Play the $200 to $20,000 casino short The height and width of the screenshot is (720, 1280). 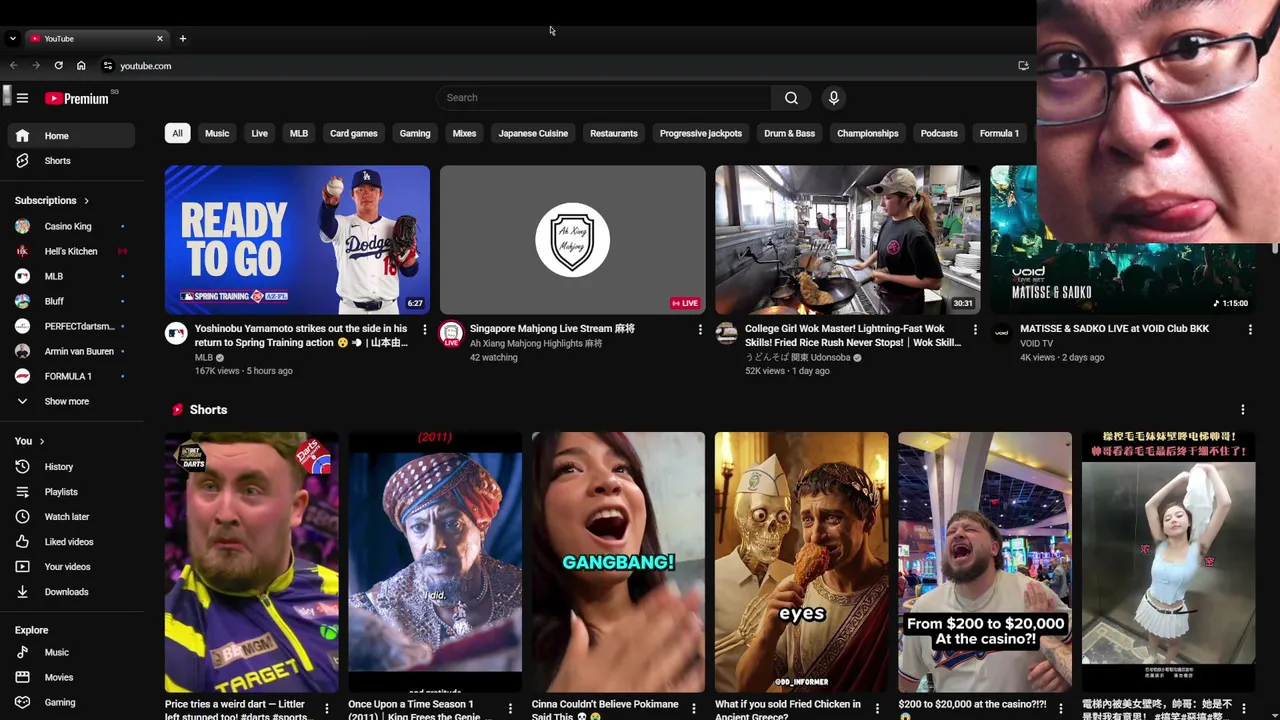click(984, 562)
